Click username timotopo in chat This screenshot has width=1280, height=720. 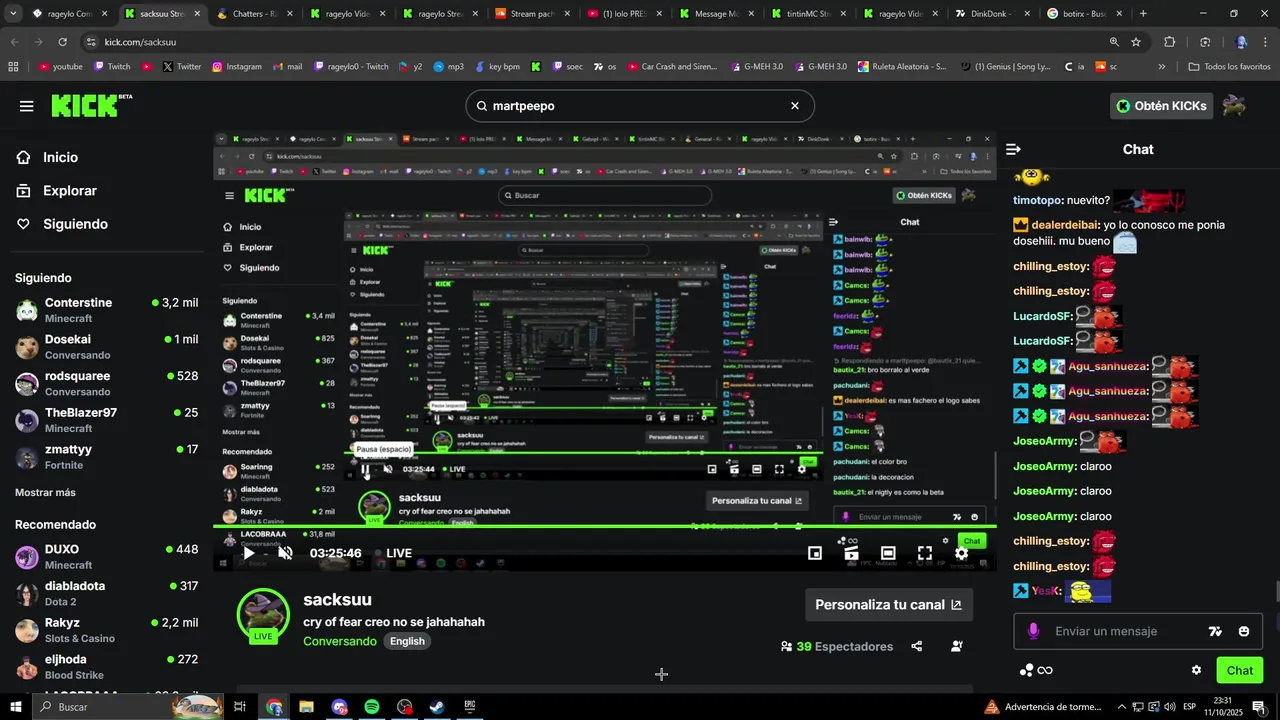click(x=1038, y=200)
